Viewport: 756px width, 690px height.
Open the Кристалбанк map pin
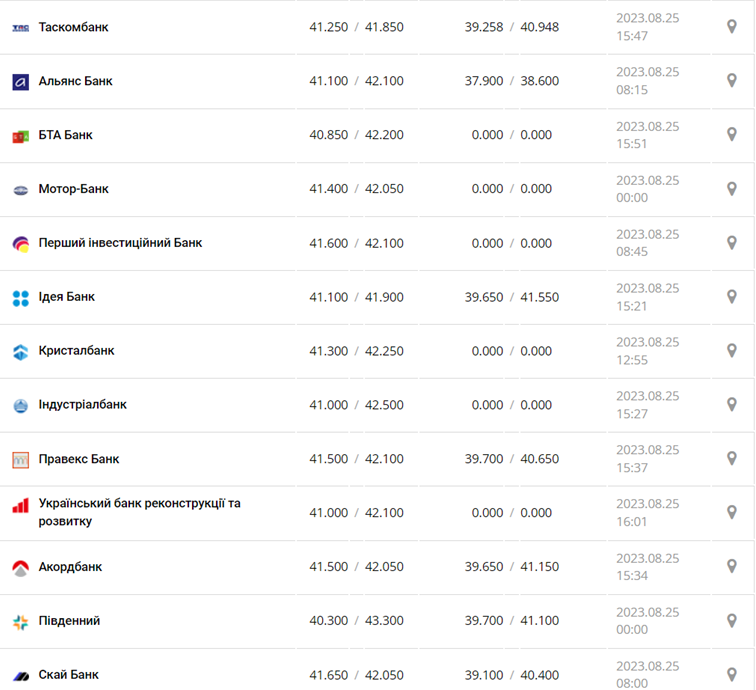pos(731,351)
